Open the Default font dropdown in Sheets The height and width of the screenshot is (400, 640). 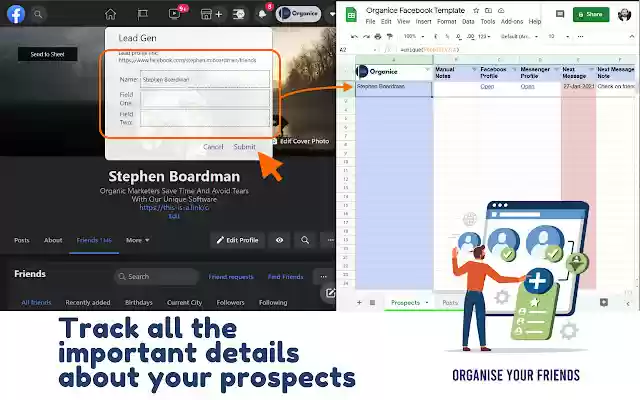click(519, 36)
